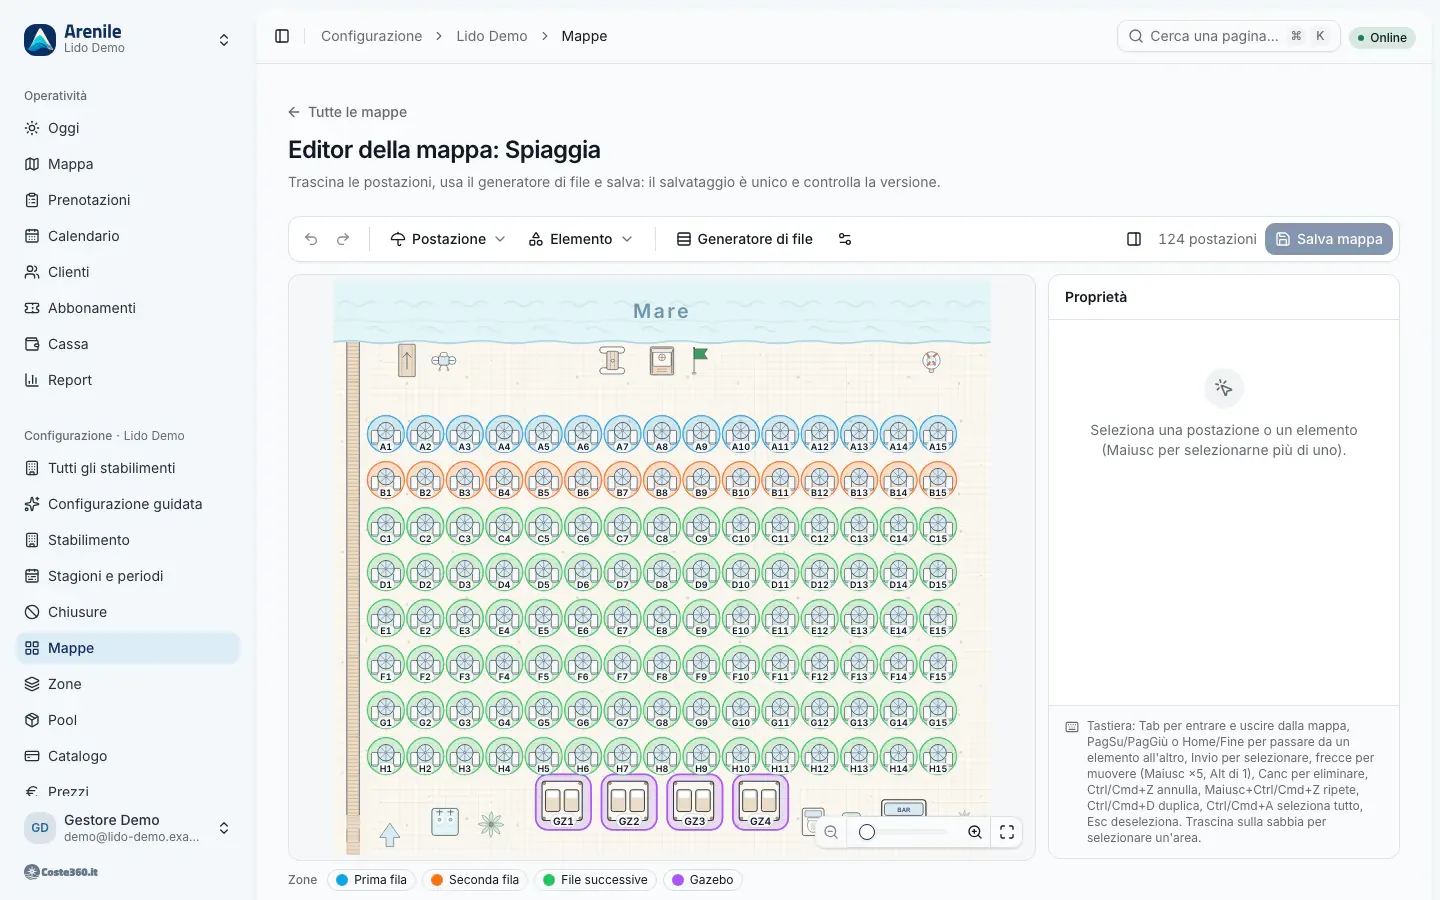Viewport: 1440px width, 900px height.
Task: Go back to Tutte le mappe
Action: (347, 112)
